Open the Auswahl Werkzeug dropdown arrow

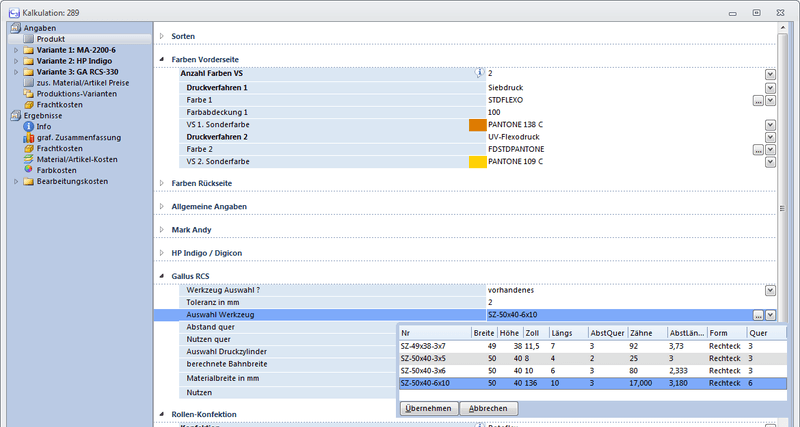[x=770, y=315]
